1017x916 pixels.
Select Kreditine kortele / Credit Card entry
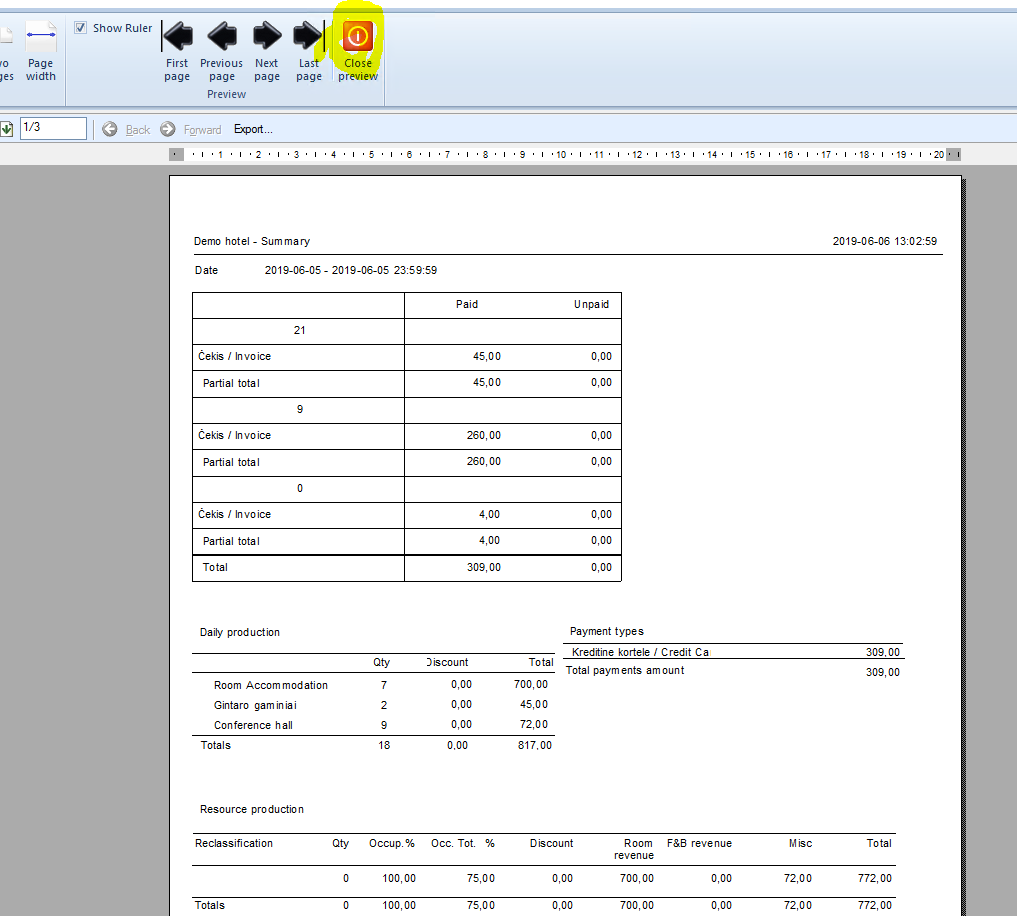641,652
